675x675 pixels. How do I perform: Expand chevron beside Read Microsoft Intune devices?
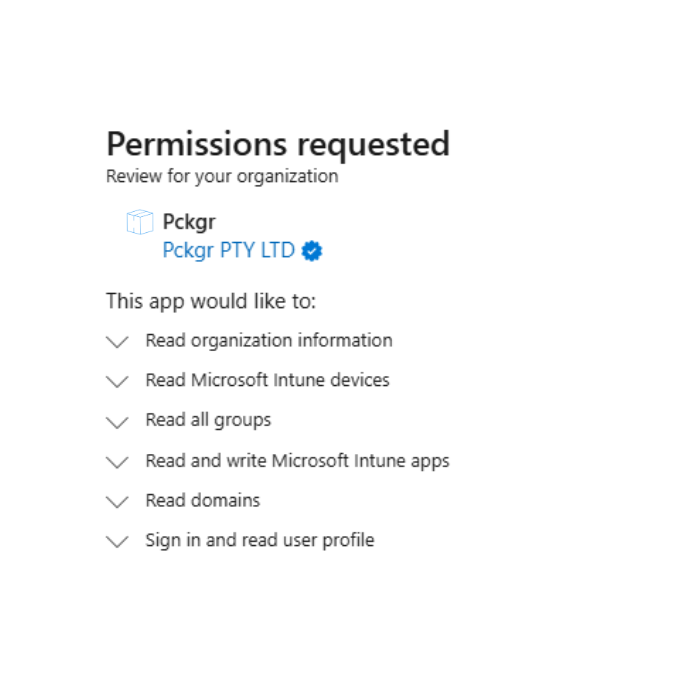point(117,382)
